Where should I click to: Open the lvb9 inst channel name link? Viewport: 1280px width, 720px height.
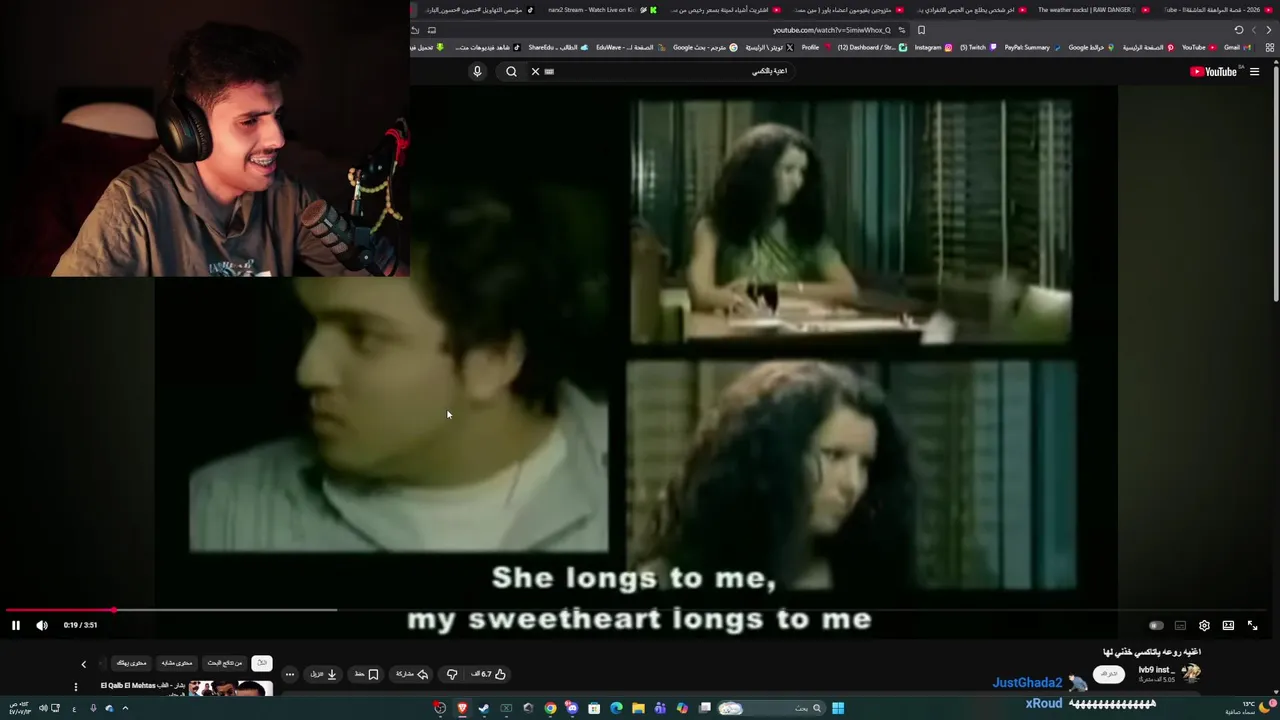coord(1155,670)
